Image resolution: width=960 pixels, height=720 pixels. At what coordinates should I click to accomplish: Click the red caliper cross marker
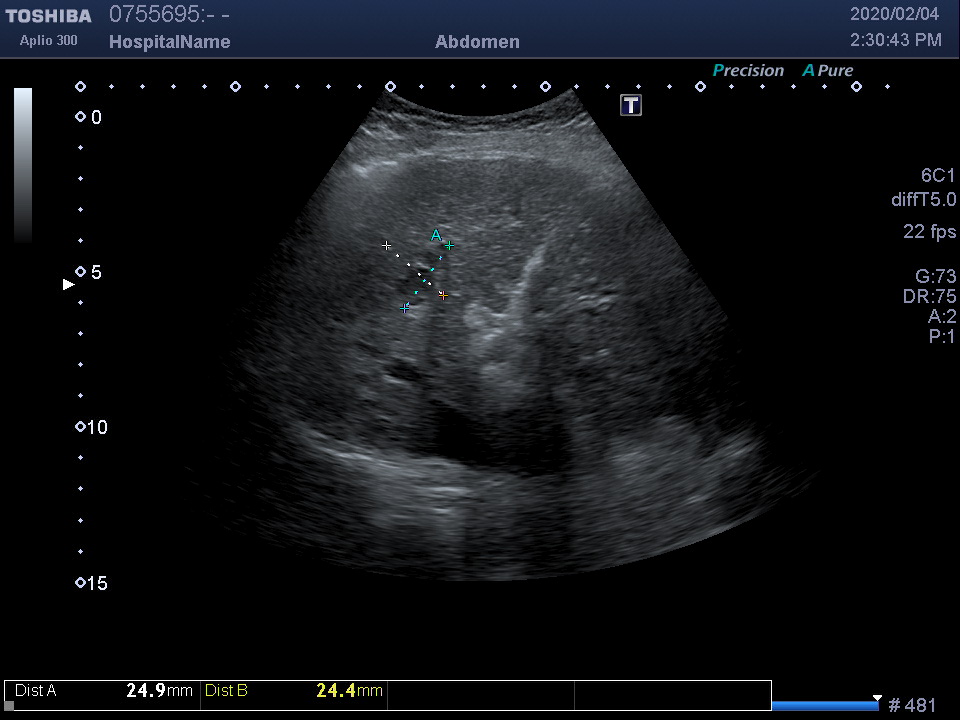(443, 295)
